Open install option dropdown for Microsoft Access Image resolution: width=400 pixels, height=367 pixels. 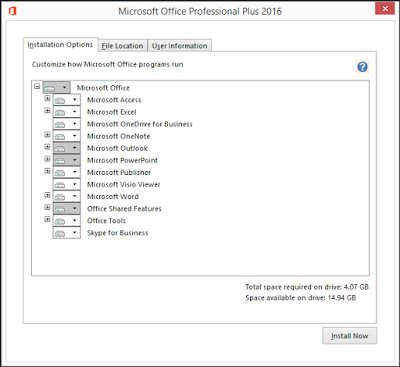coord(67,100)
